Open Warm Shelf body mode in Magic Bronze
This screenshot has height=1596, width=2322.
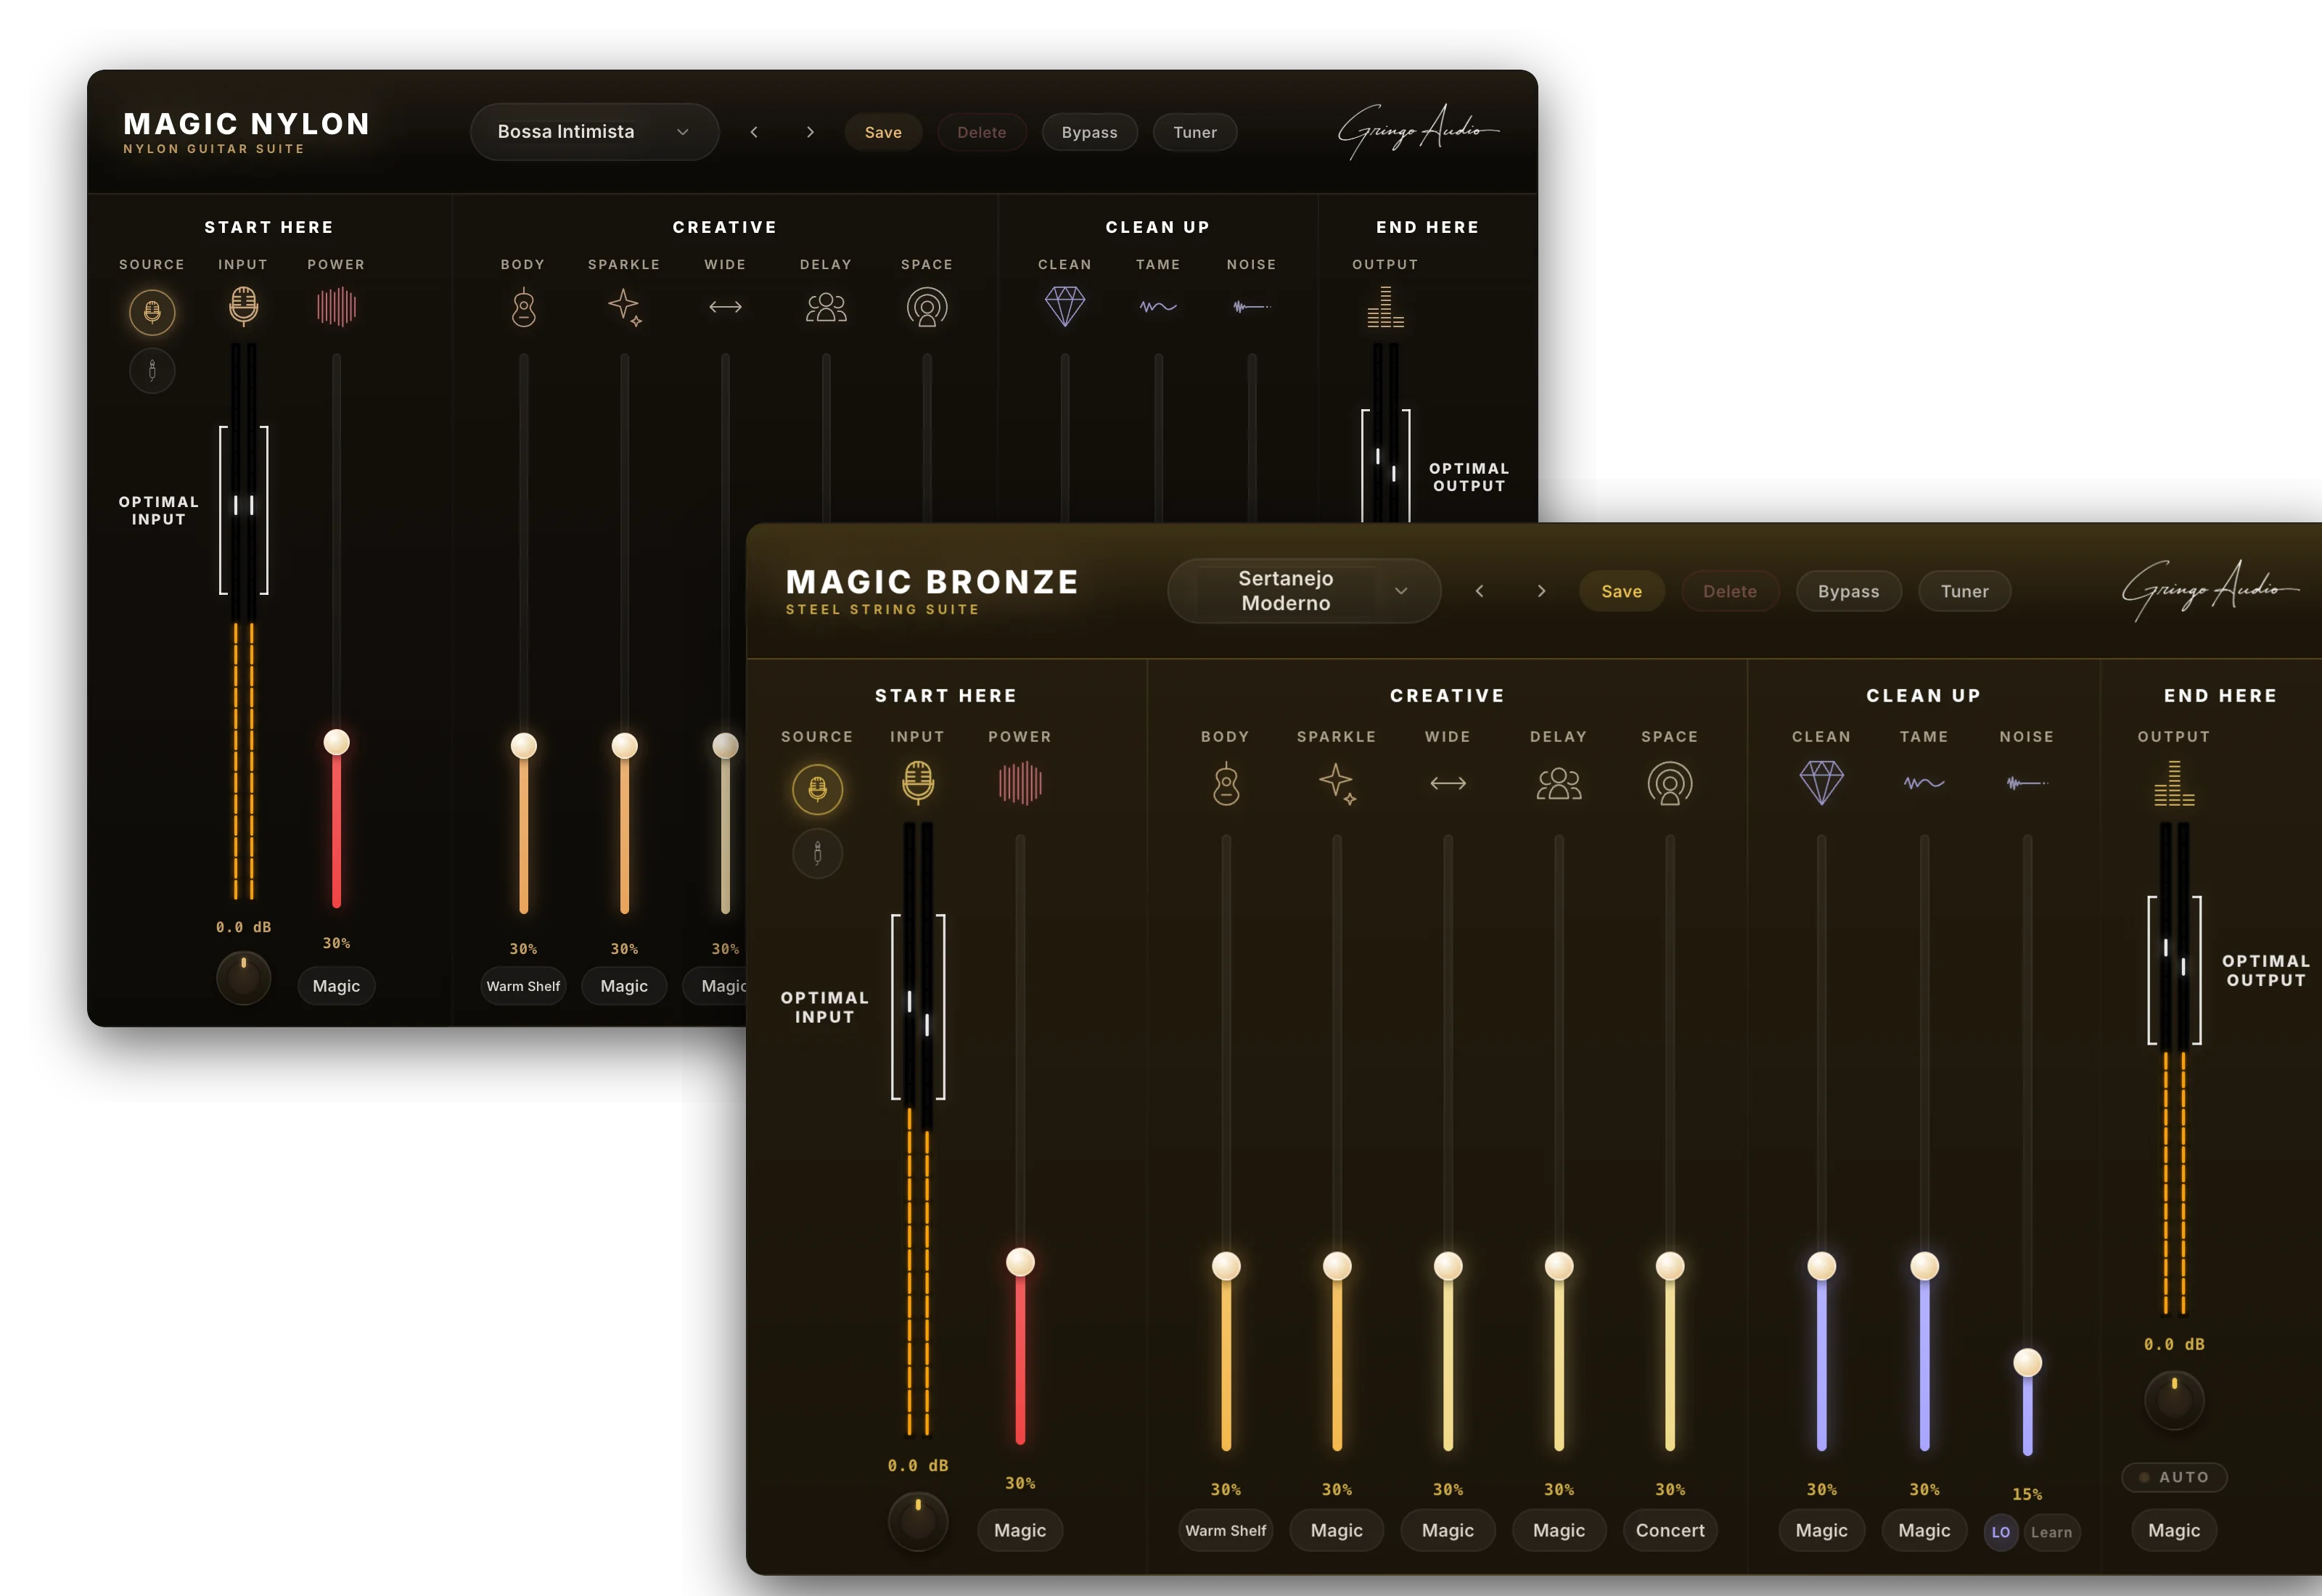1226,1530
